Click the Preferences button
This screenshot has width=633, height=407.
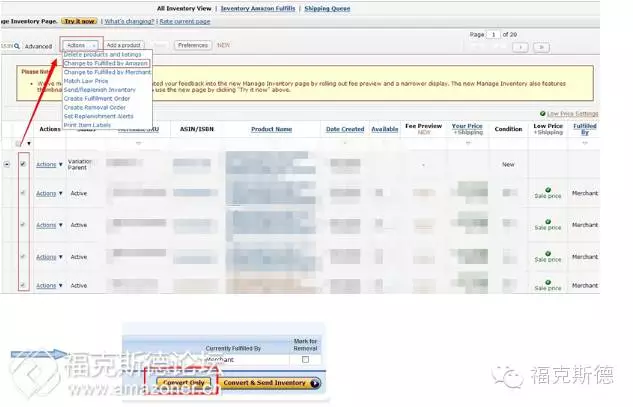[193, 45]
